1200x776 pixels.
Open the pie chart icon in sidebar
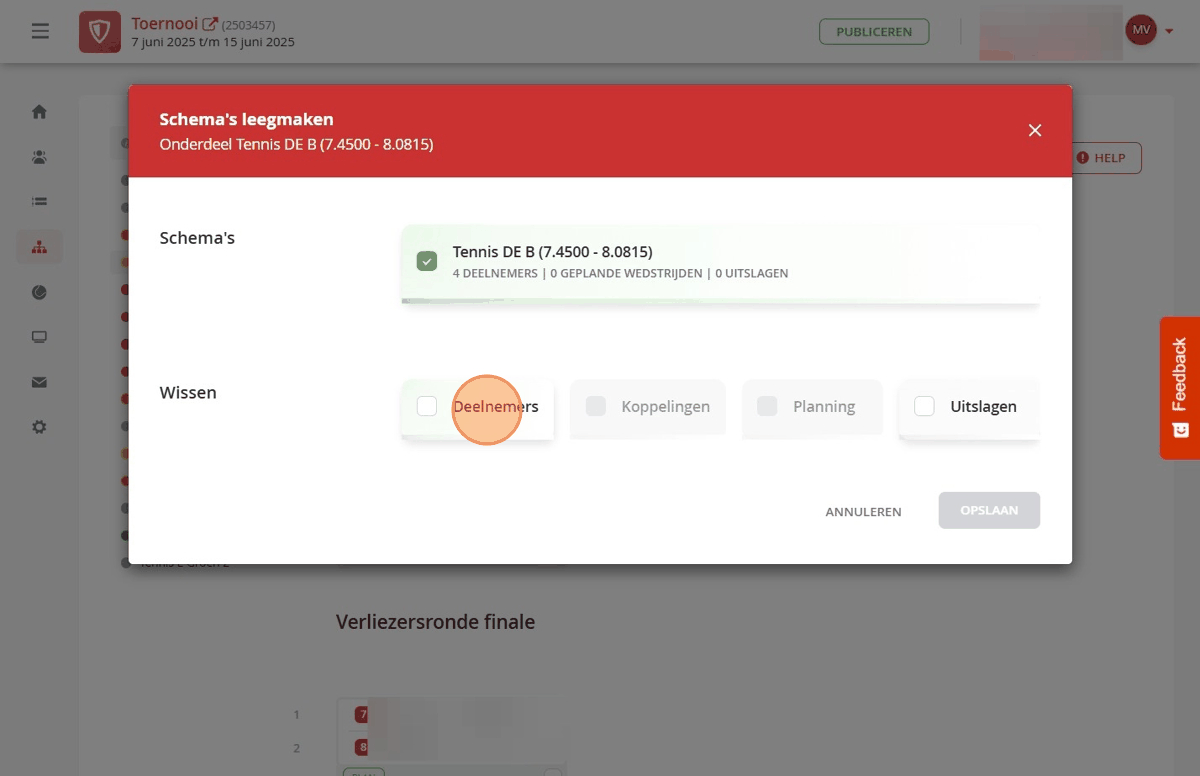click(39, 292)
